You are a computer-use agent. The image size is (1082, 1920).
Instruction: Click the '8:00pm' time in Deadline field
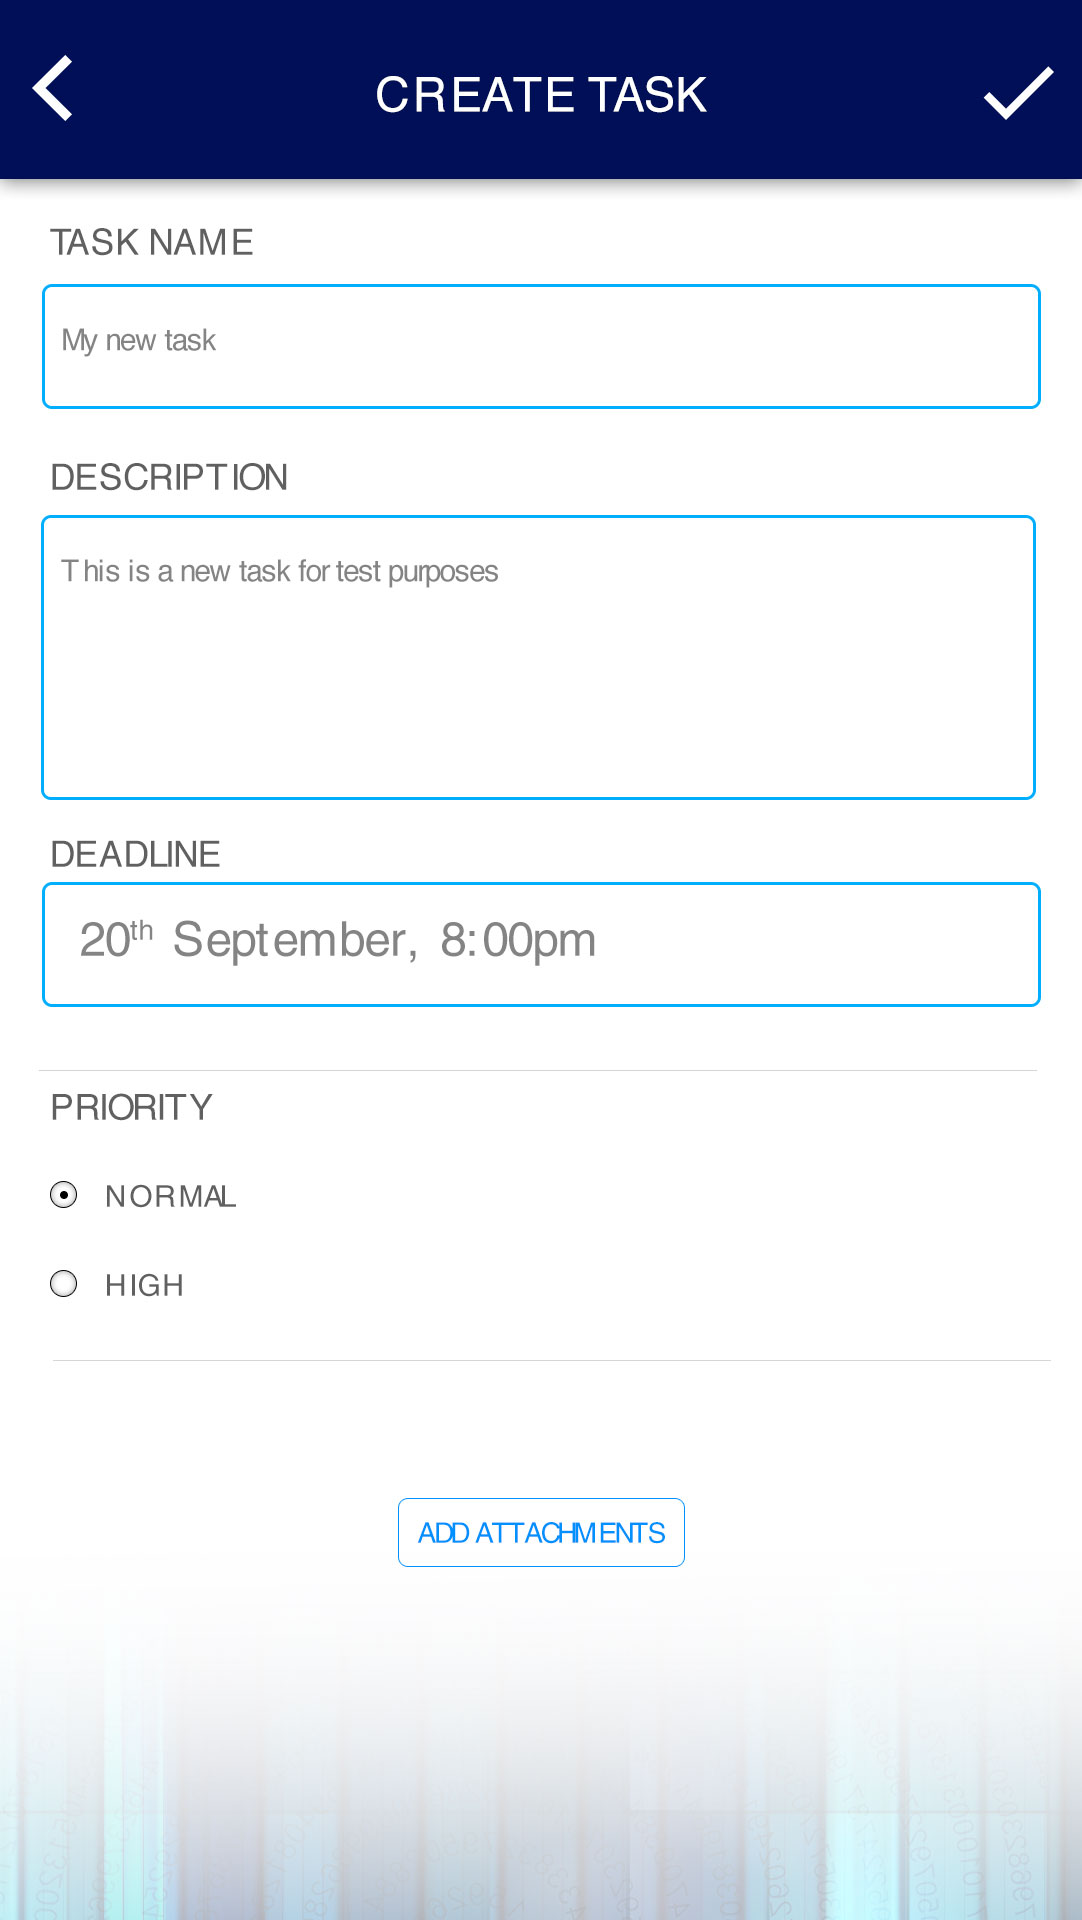pyautogui.click(x=518, y=941)
